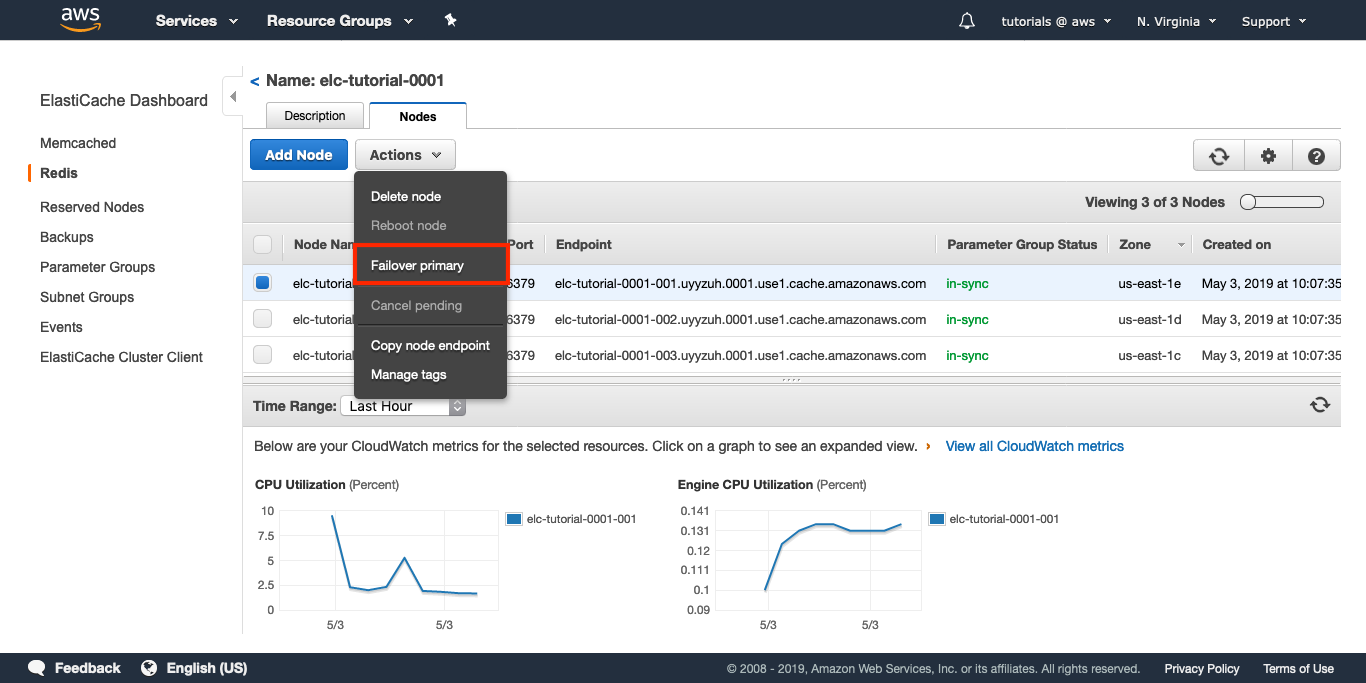Refresh the CloudWatch metrics graphs icon
1366x683 pixels.
click(1320, 405)
